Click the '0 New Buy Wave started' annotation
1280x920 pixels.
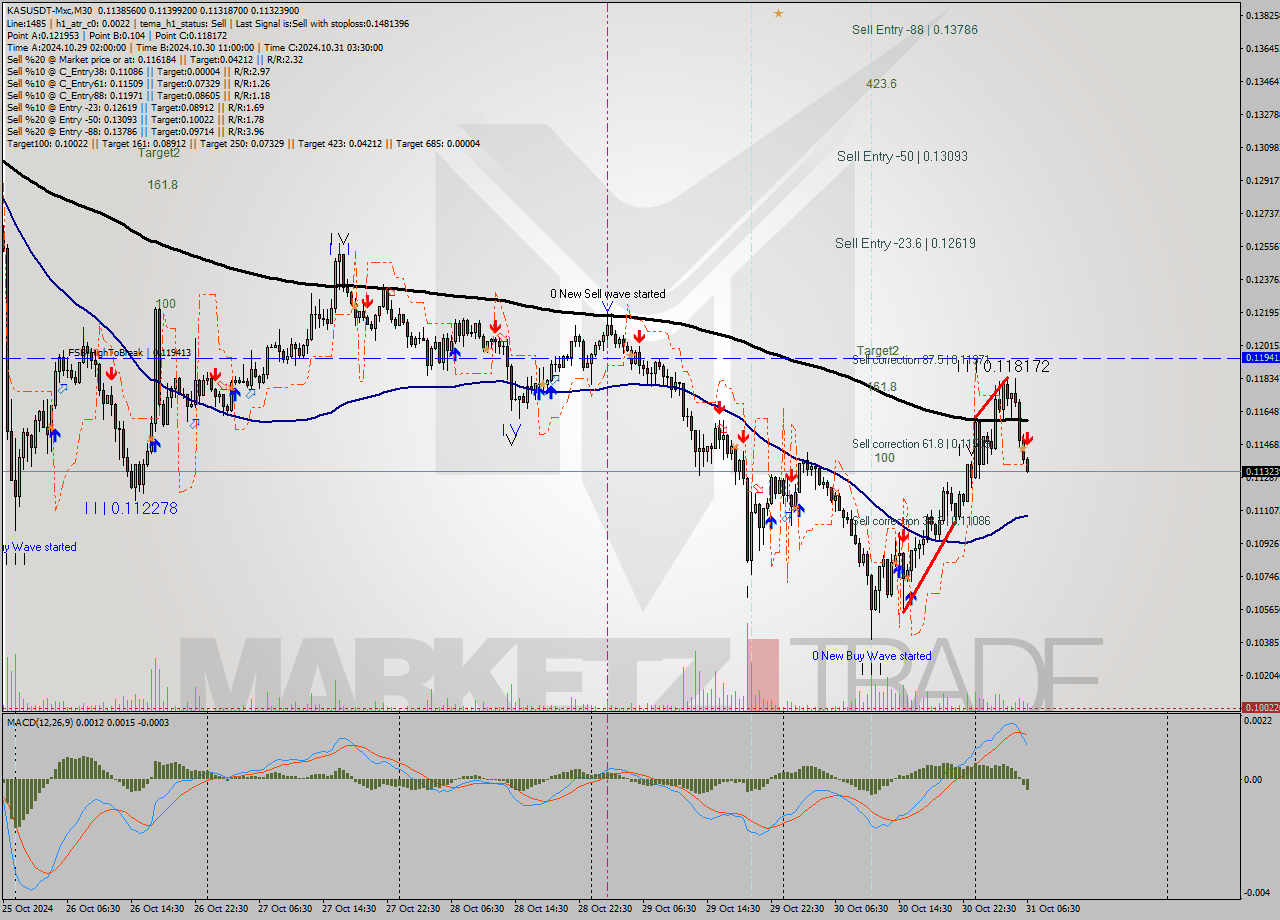coord(871,656)
